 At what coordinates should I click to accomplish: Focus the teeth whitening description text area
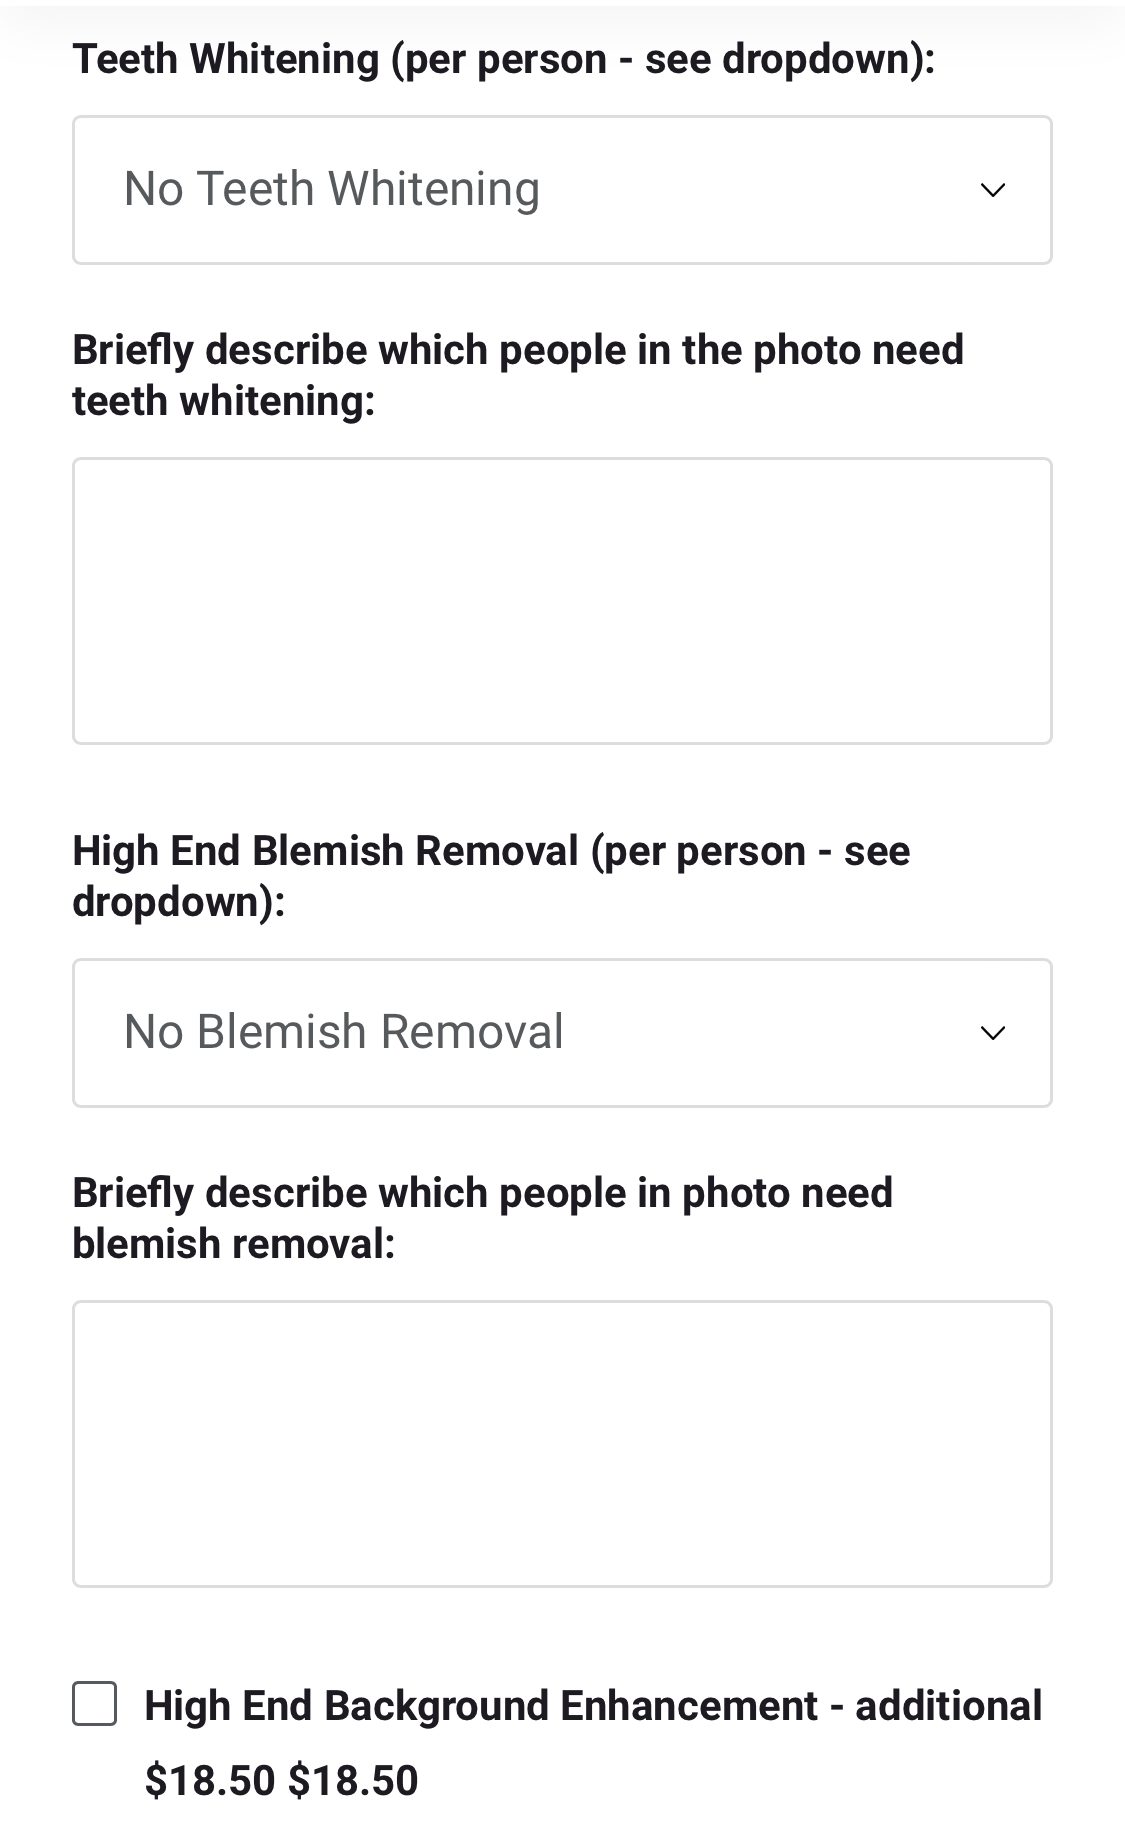click(x=561, y=601)
